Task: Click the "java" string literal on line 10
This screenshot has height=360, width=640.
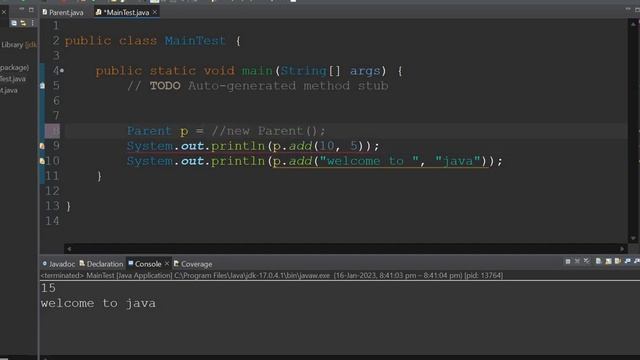Action: [x=458, y=161]
